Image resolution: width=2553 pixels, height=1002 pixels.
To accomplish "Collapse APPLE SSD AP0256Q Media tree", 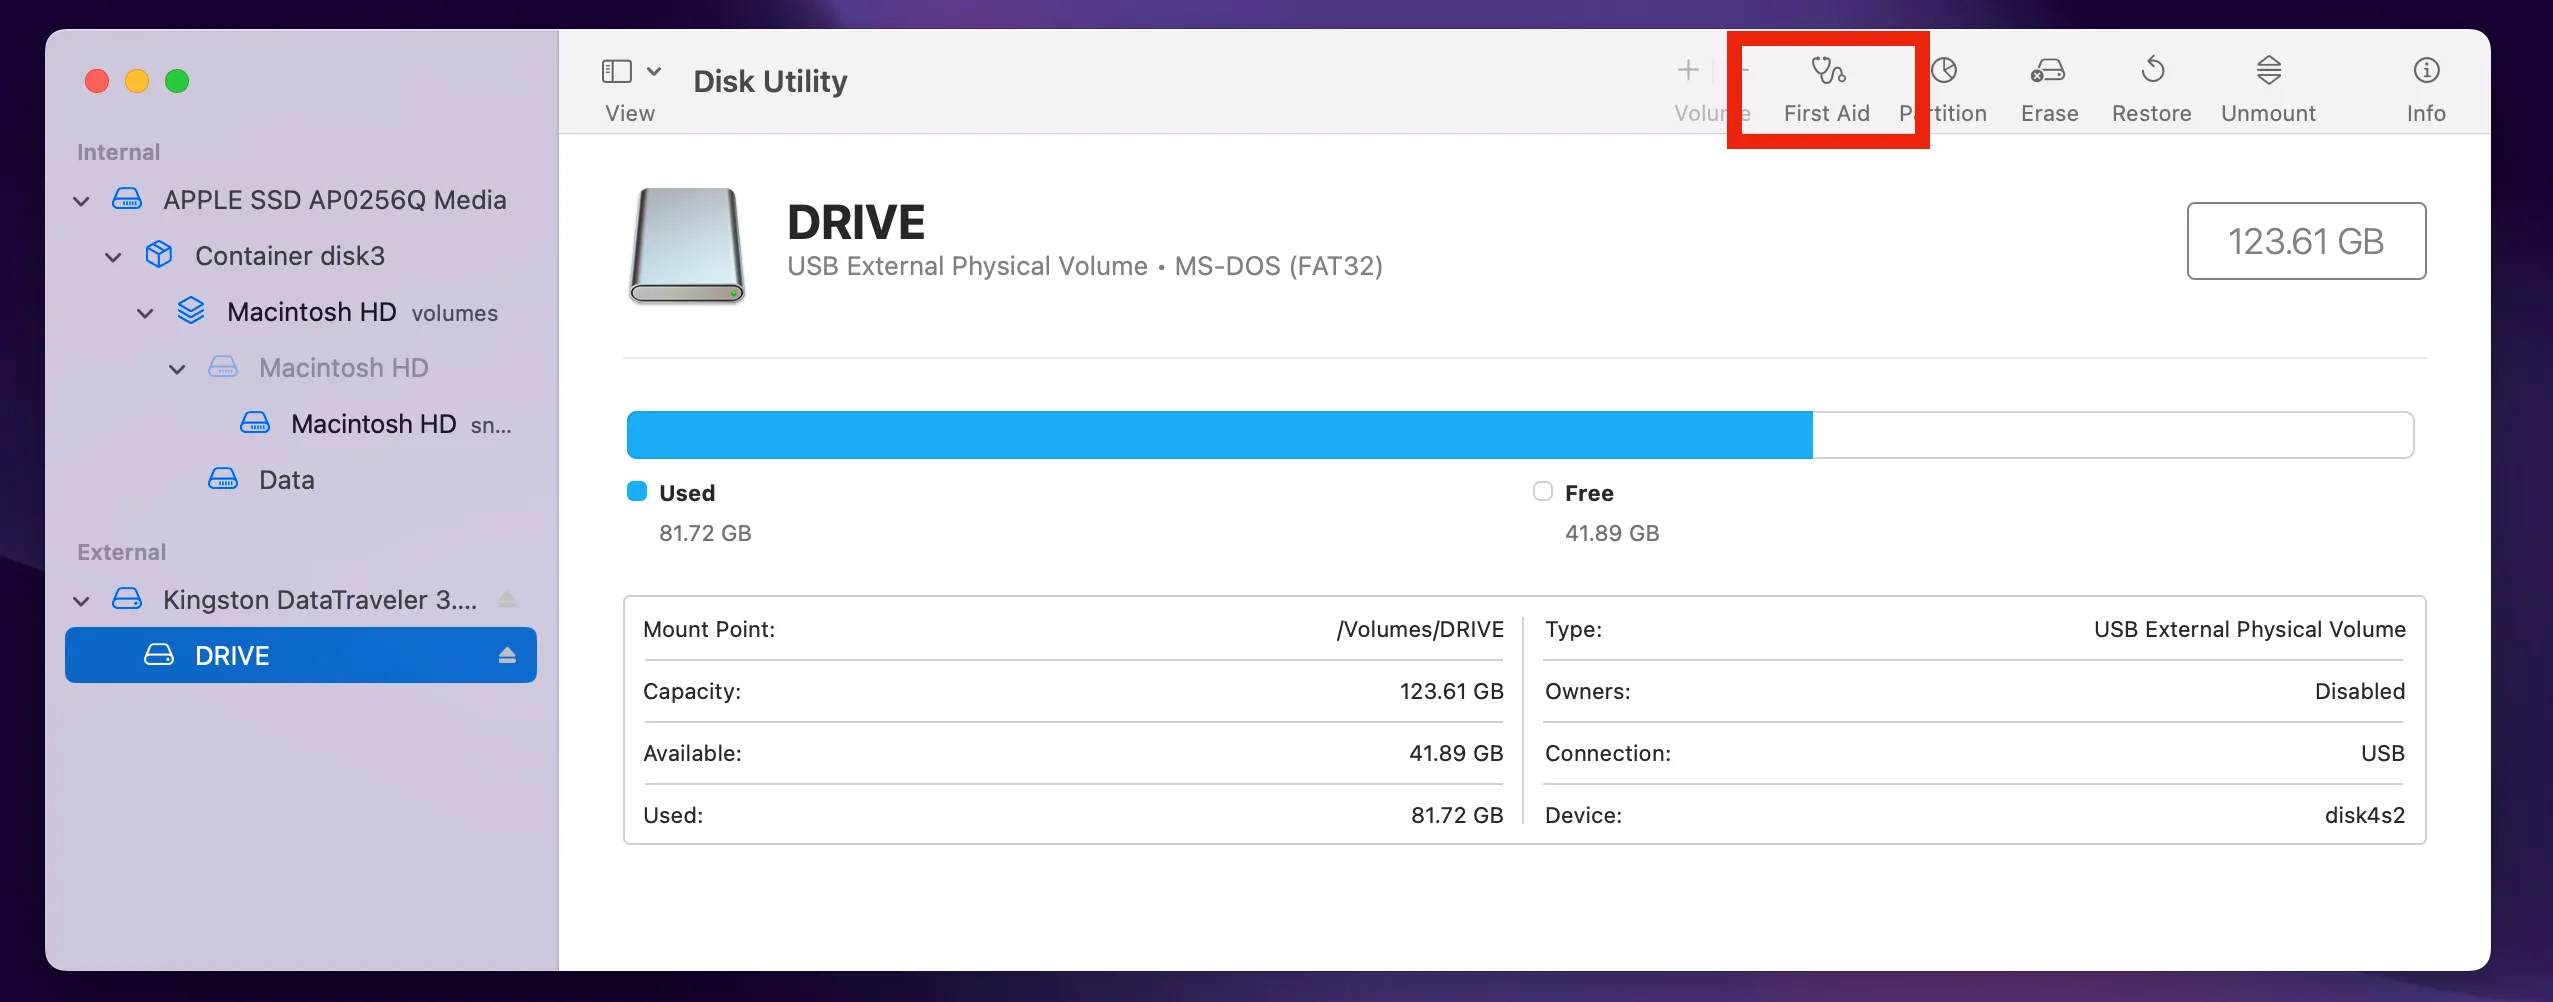I will click(82, 201).
